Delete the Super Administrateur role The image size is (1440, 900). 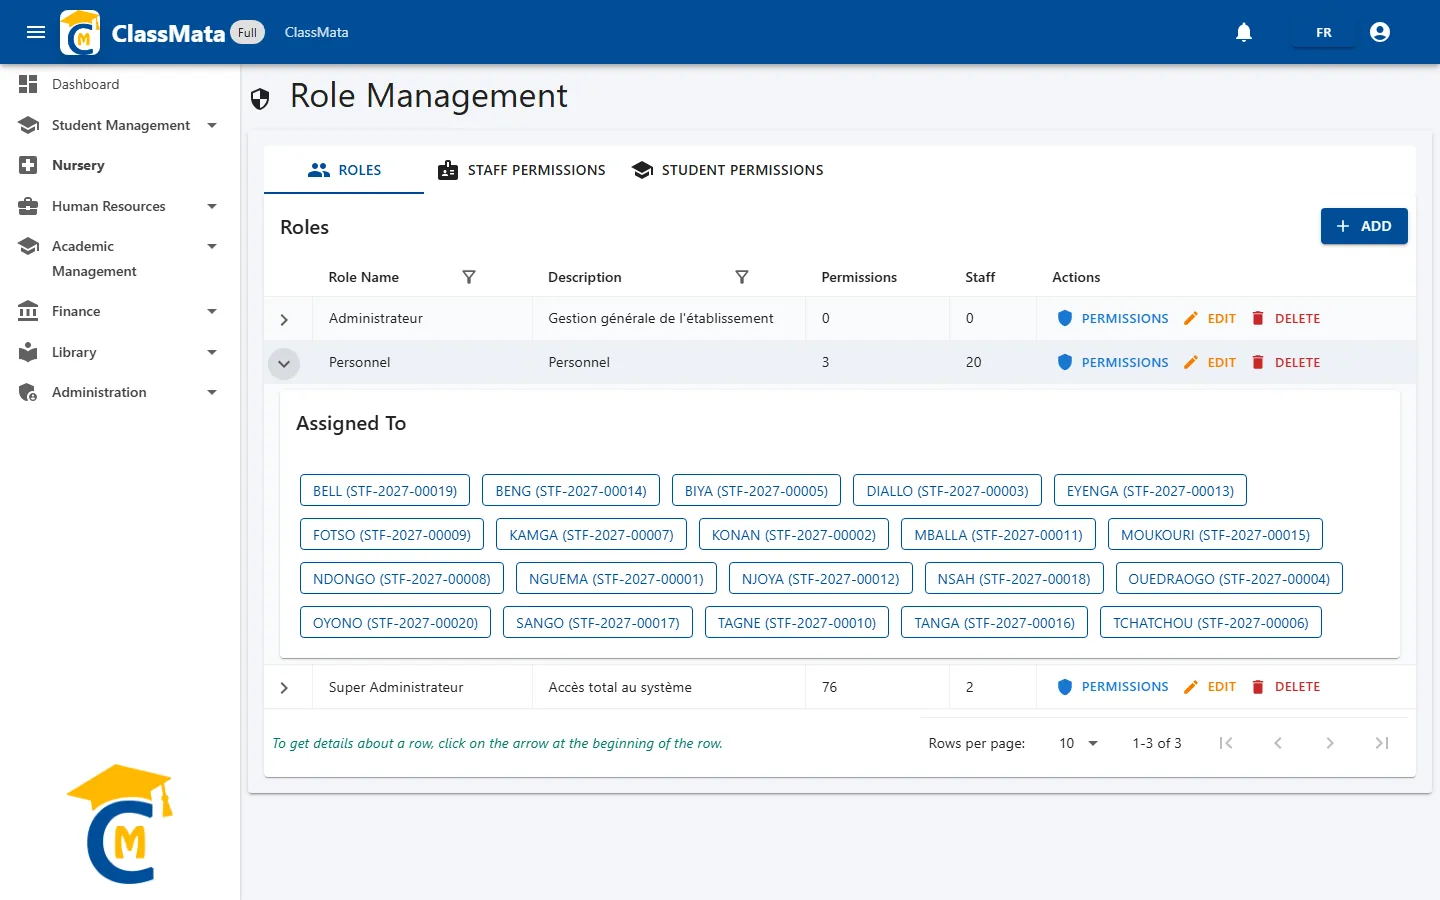coord(1286,687)
